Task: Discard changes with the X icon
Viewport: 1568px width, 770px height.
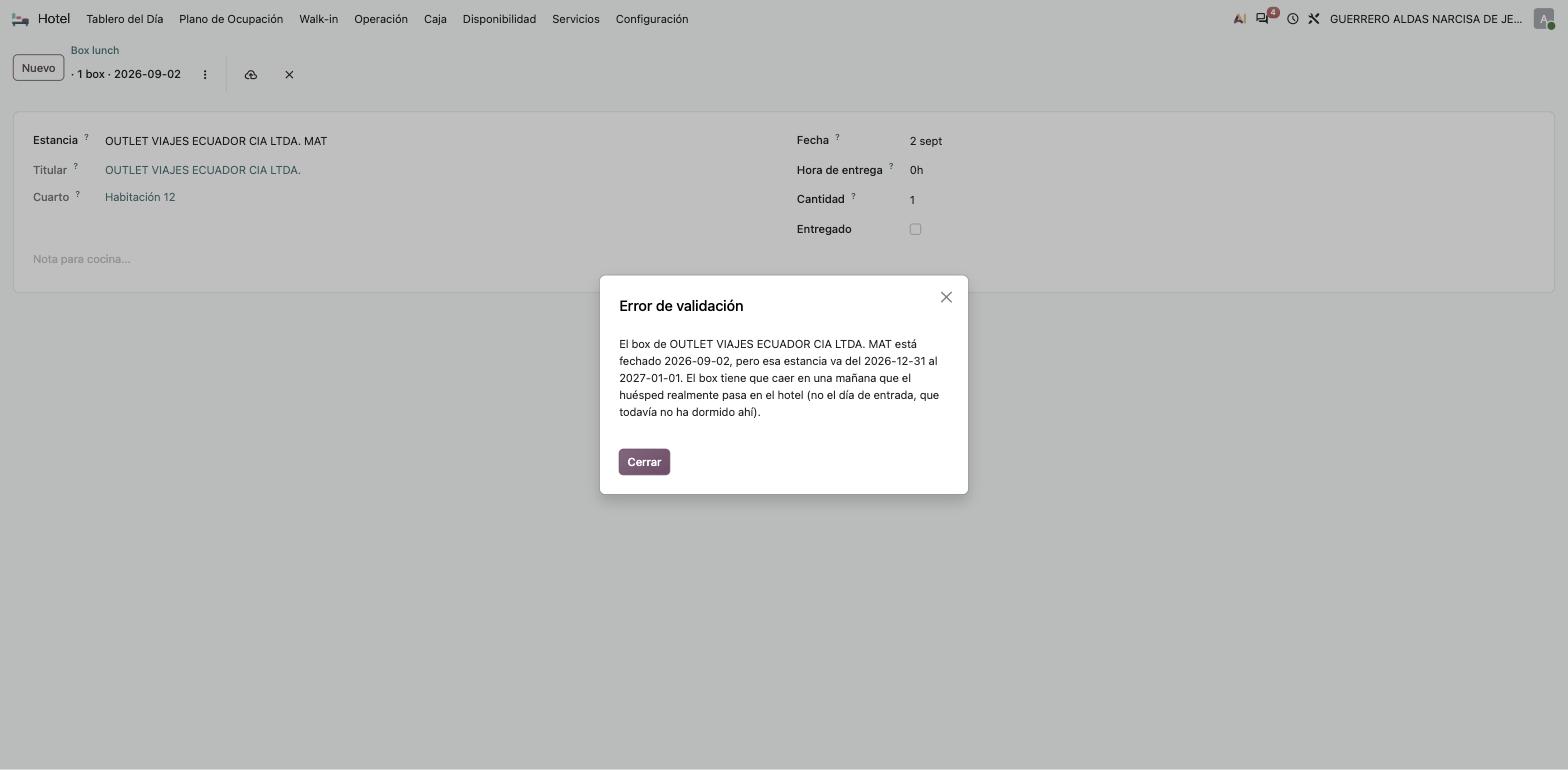Action: click(289, 75)
